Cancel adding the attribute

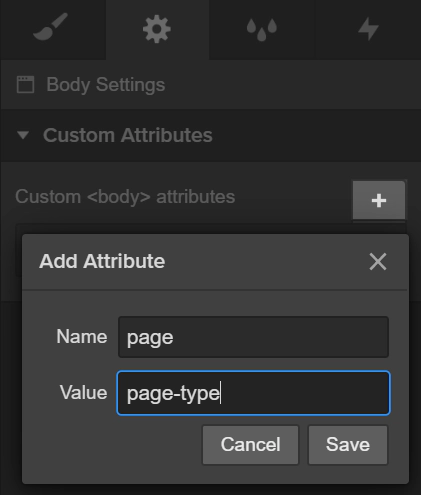[x=250, y=445]
